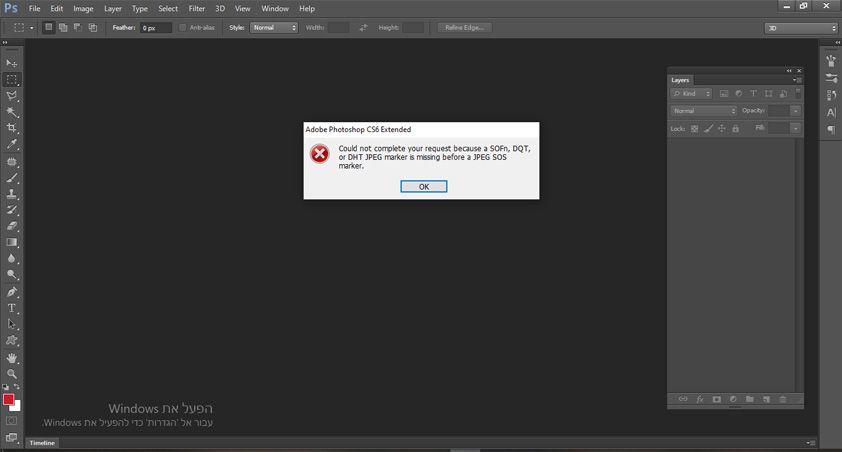
Task: Toggle pixel layer filter in Layers panel
Action: tap(724, 94)
